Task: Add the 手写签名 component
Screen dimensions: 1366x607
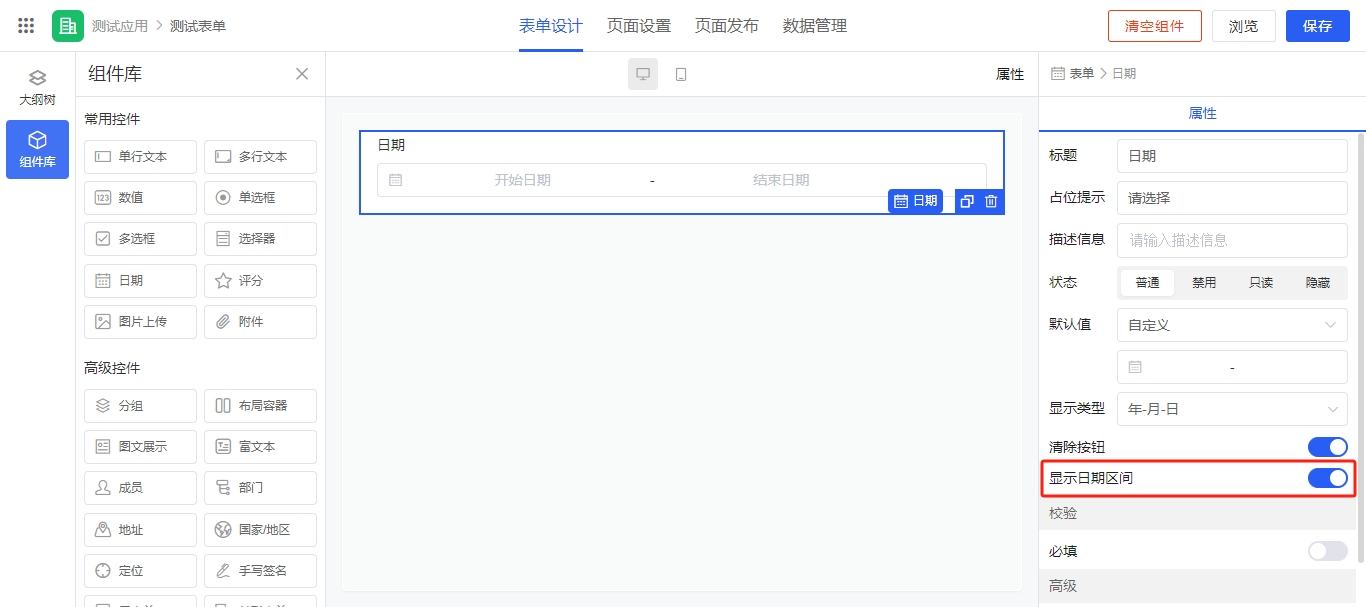Action: coord(260,571)
